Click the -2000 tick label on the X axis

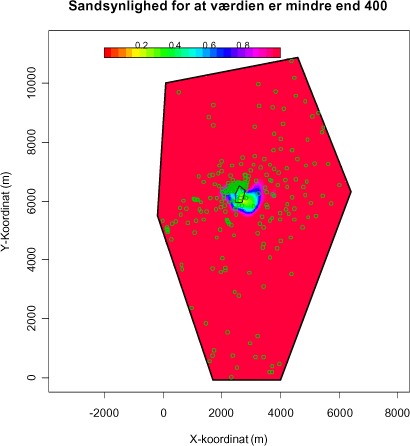point(104,413)
